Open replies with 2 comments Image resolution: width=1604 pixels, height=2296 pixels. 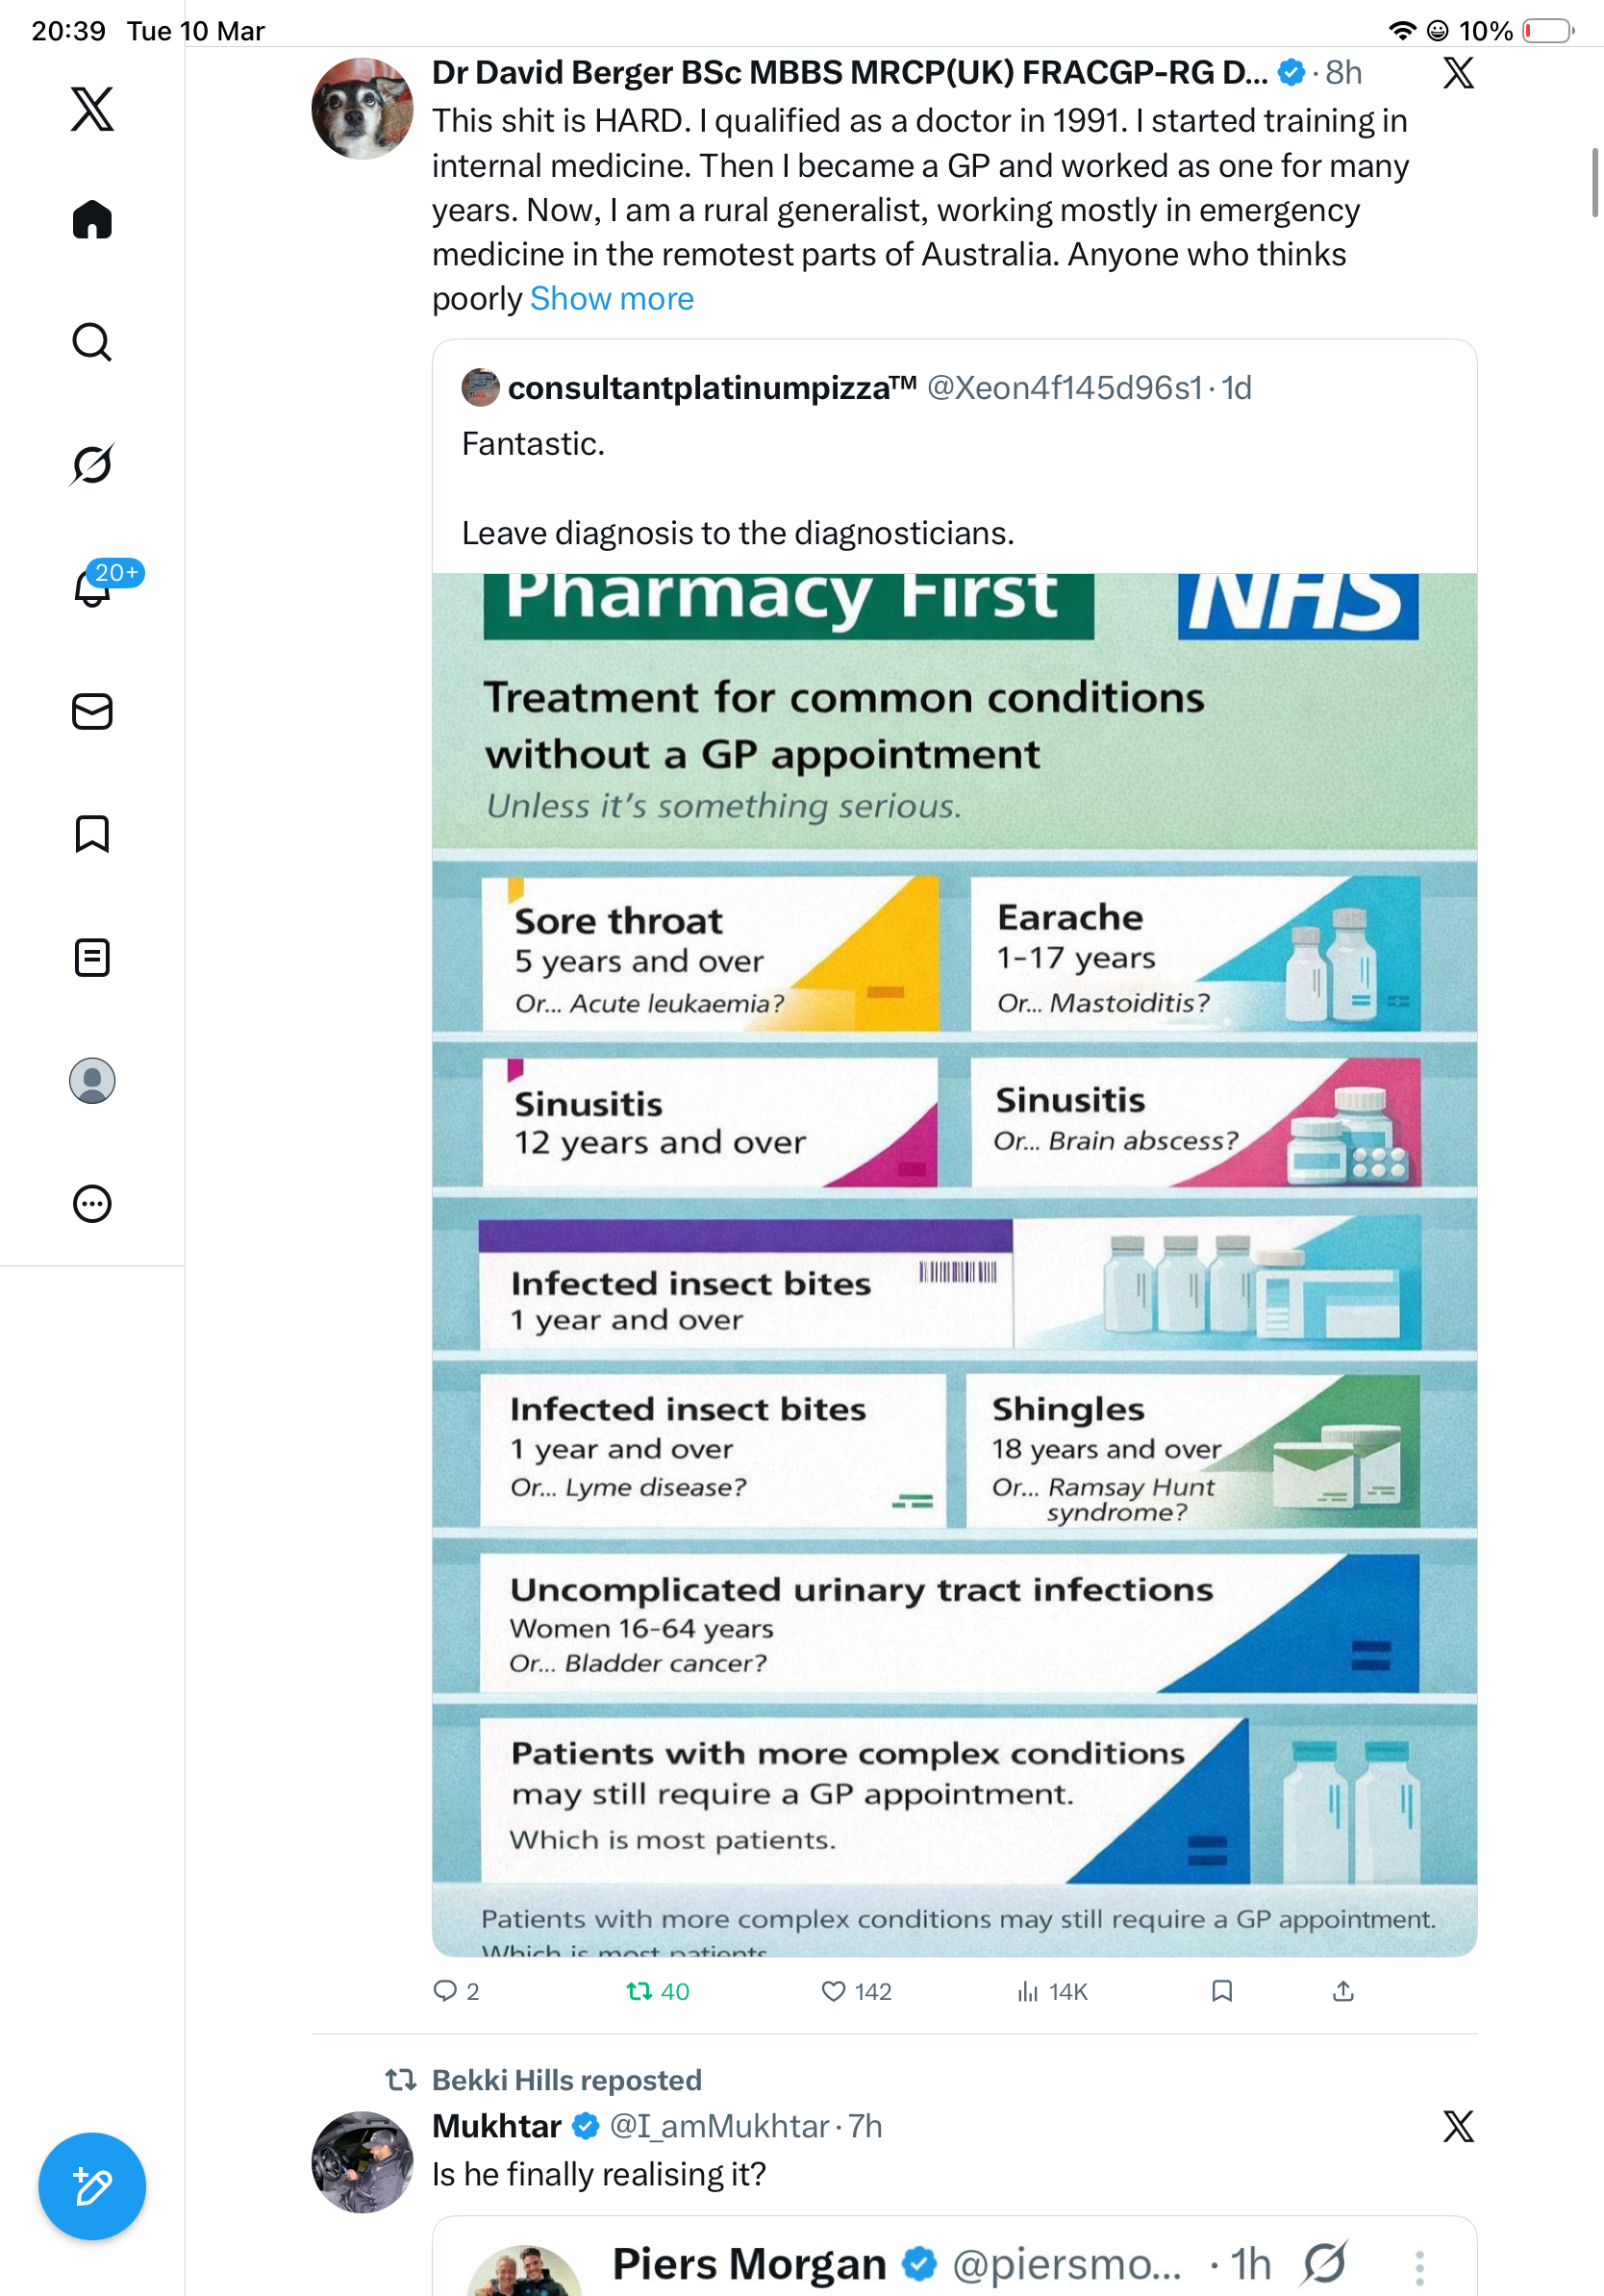pos(456,1991)
